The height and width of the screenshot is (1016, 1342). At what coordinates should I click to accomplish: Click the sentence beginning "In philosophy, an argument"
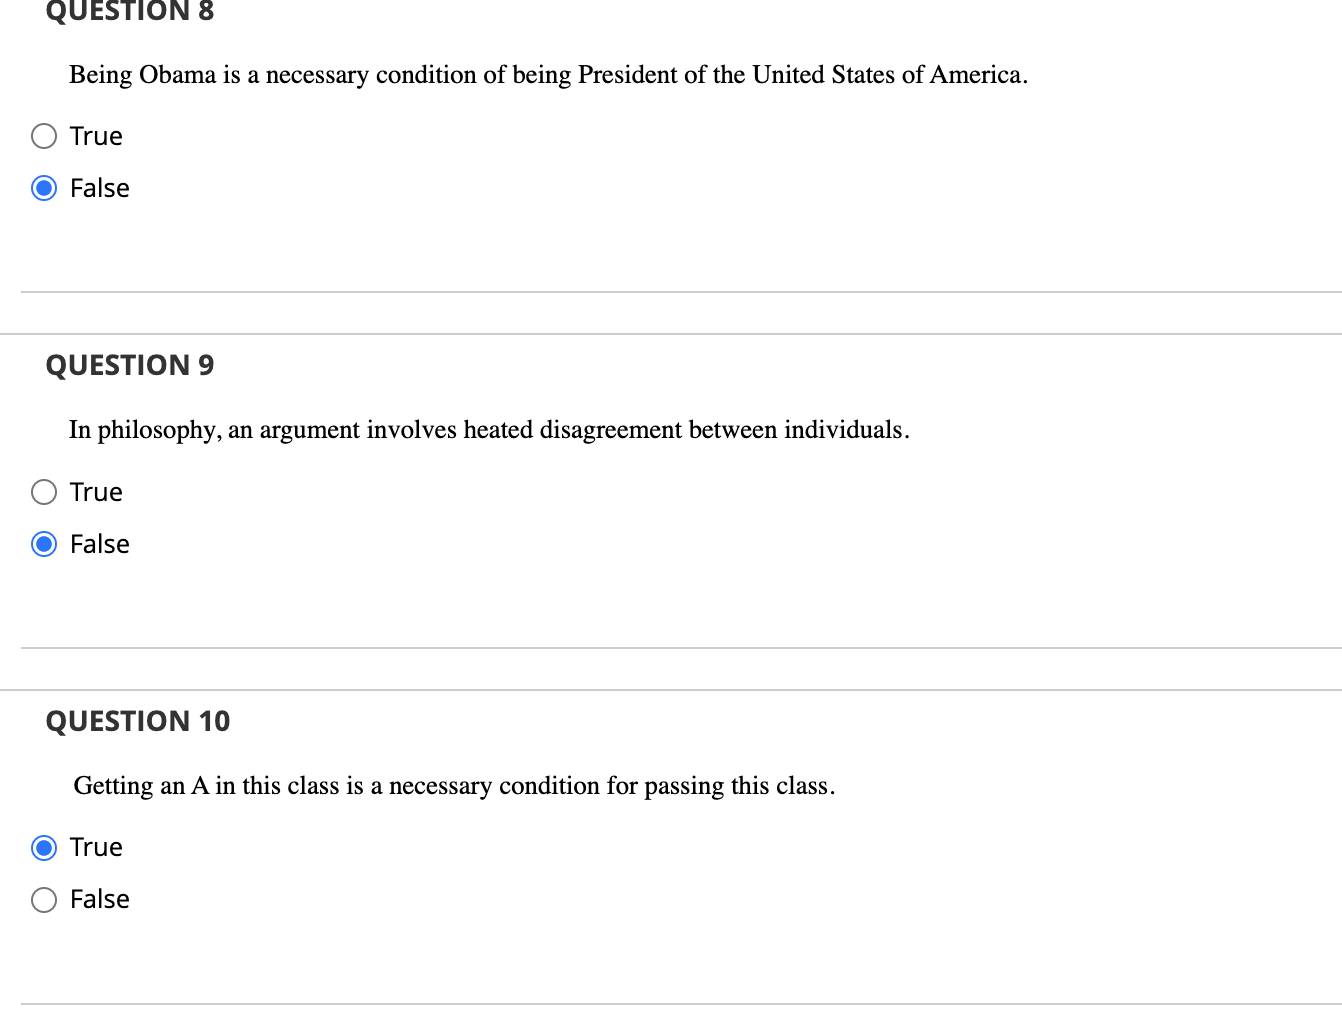click(489, 430)
